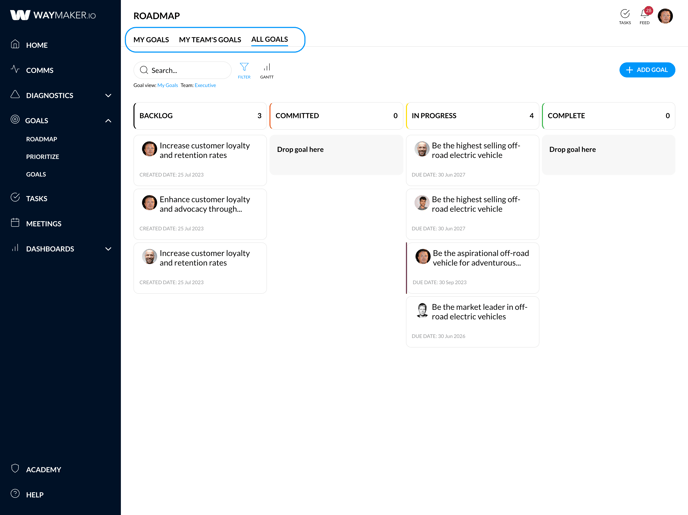Click the Meetings calendar icon
688x515 pixels.
pos(15,222)
